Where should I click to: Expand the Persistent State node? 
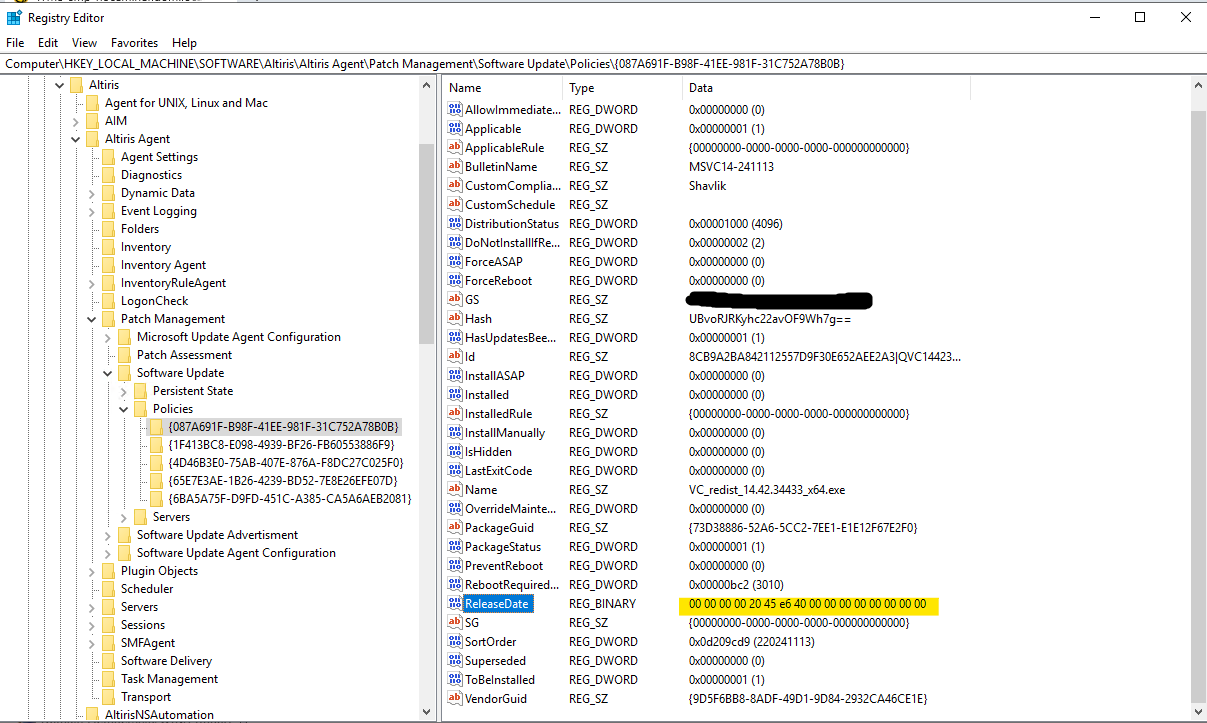[124, 391]
